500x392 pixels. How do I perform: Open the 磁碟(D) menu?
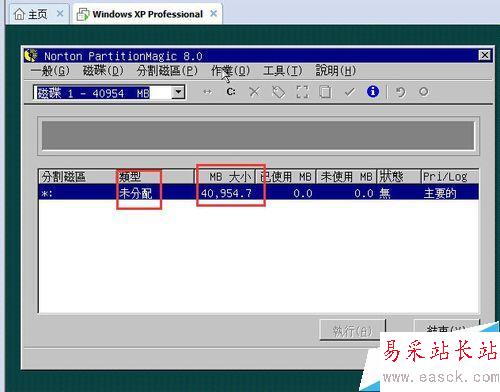(x=103, y=71)
